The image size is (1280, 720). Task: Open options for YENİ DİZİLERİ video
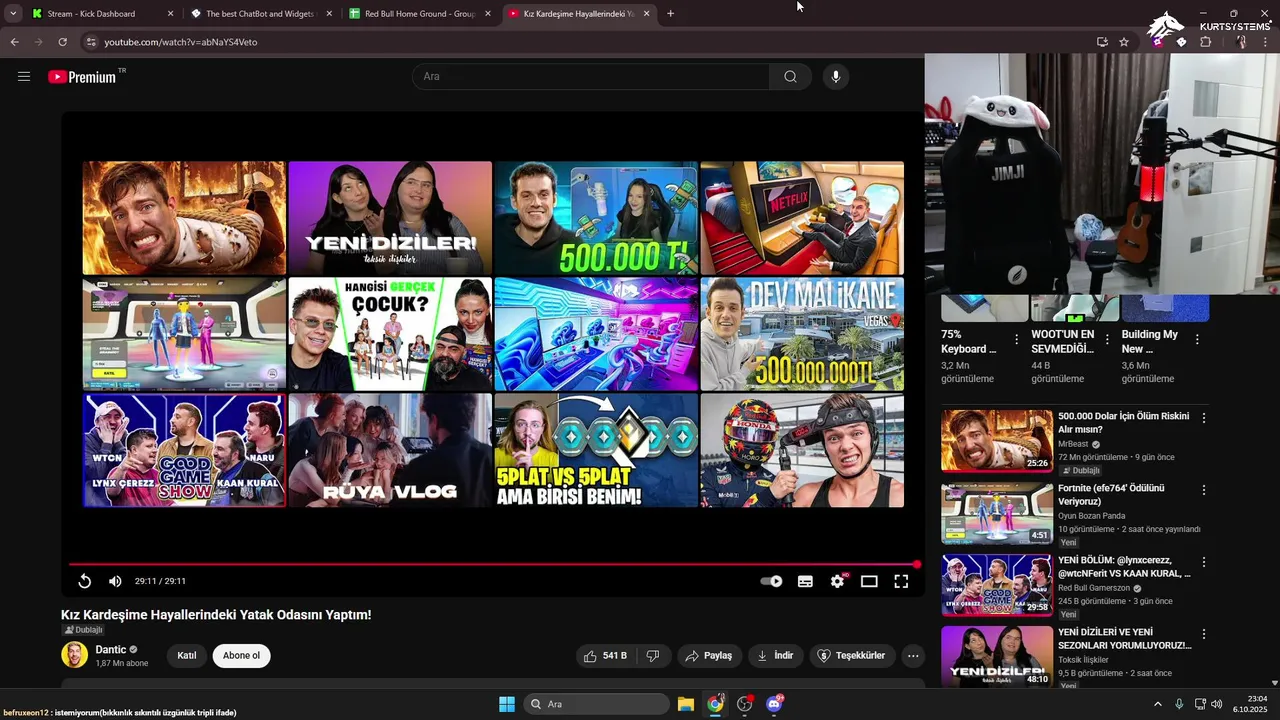pyautogui.click(x=1204, y=634)
